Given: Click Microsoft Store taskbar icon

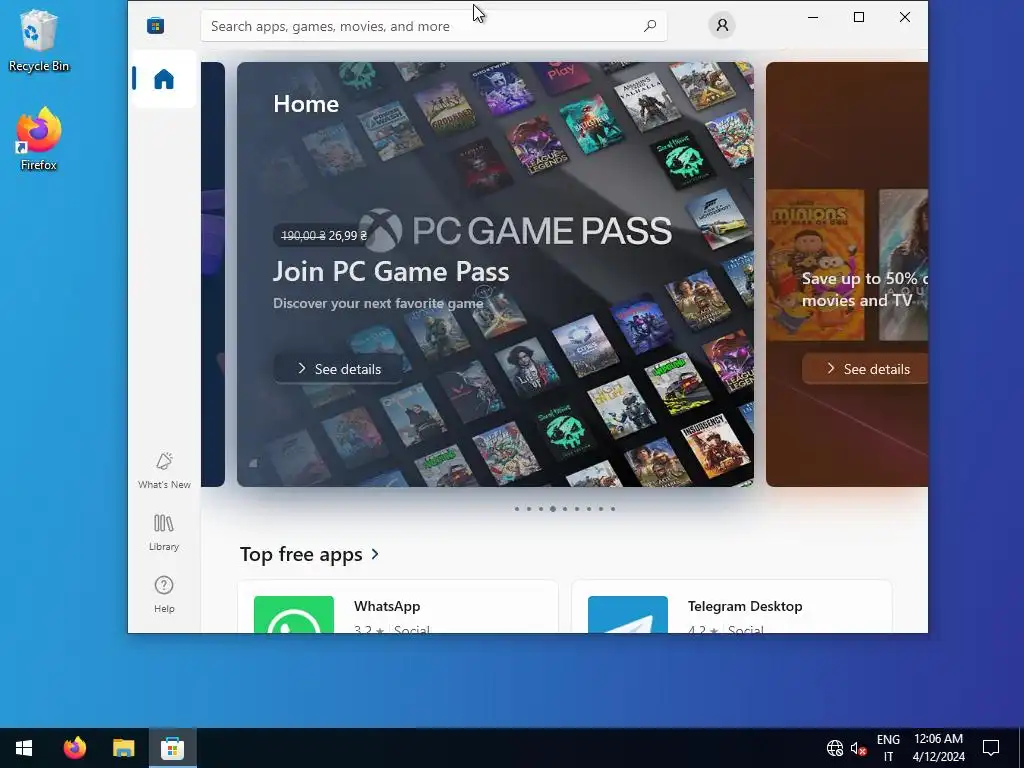Looking at the screenshot, I should click(172, 748).
